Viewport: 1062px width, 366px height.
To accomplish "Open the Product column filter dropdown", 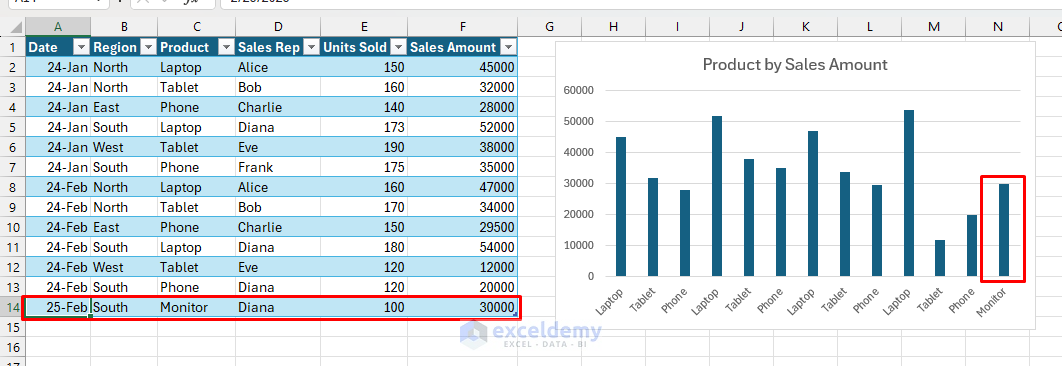I will click(x=226, y=47).
